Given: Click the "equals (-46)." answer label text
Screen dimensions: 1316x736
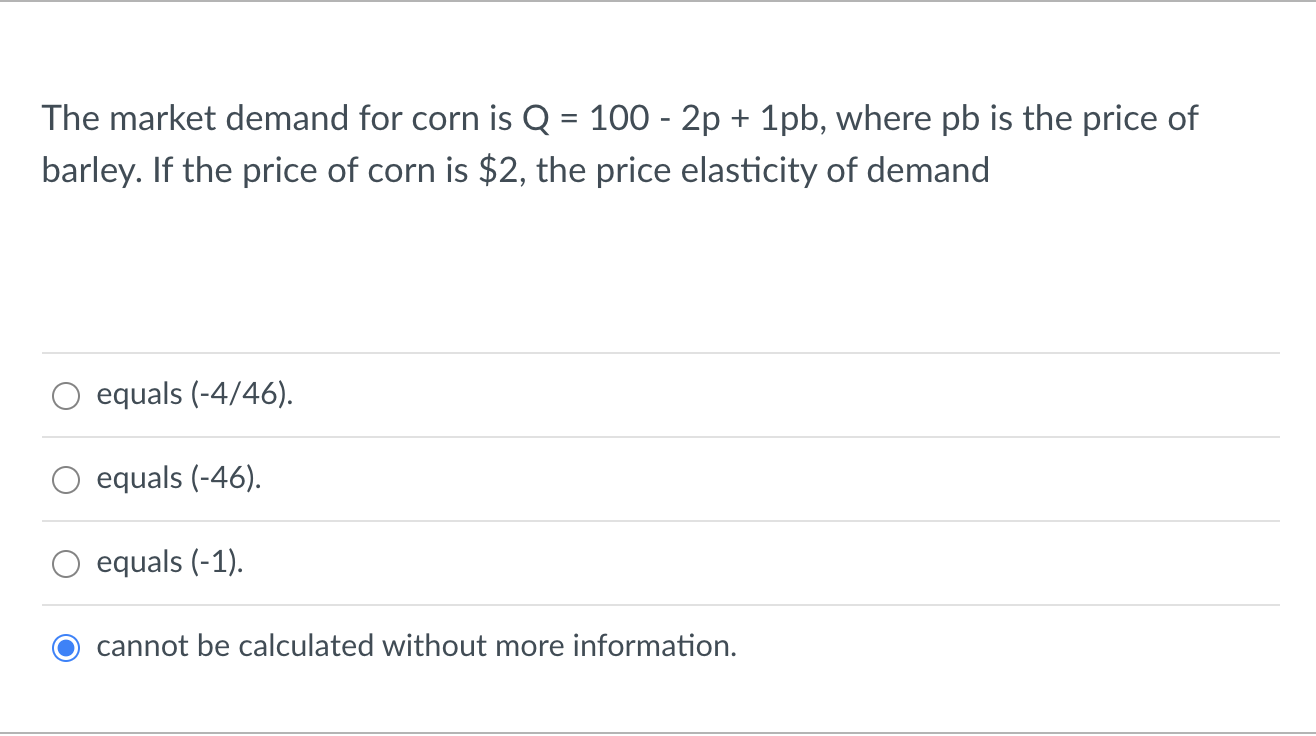Looking at the screenshot, I should tap(180, 479).
